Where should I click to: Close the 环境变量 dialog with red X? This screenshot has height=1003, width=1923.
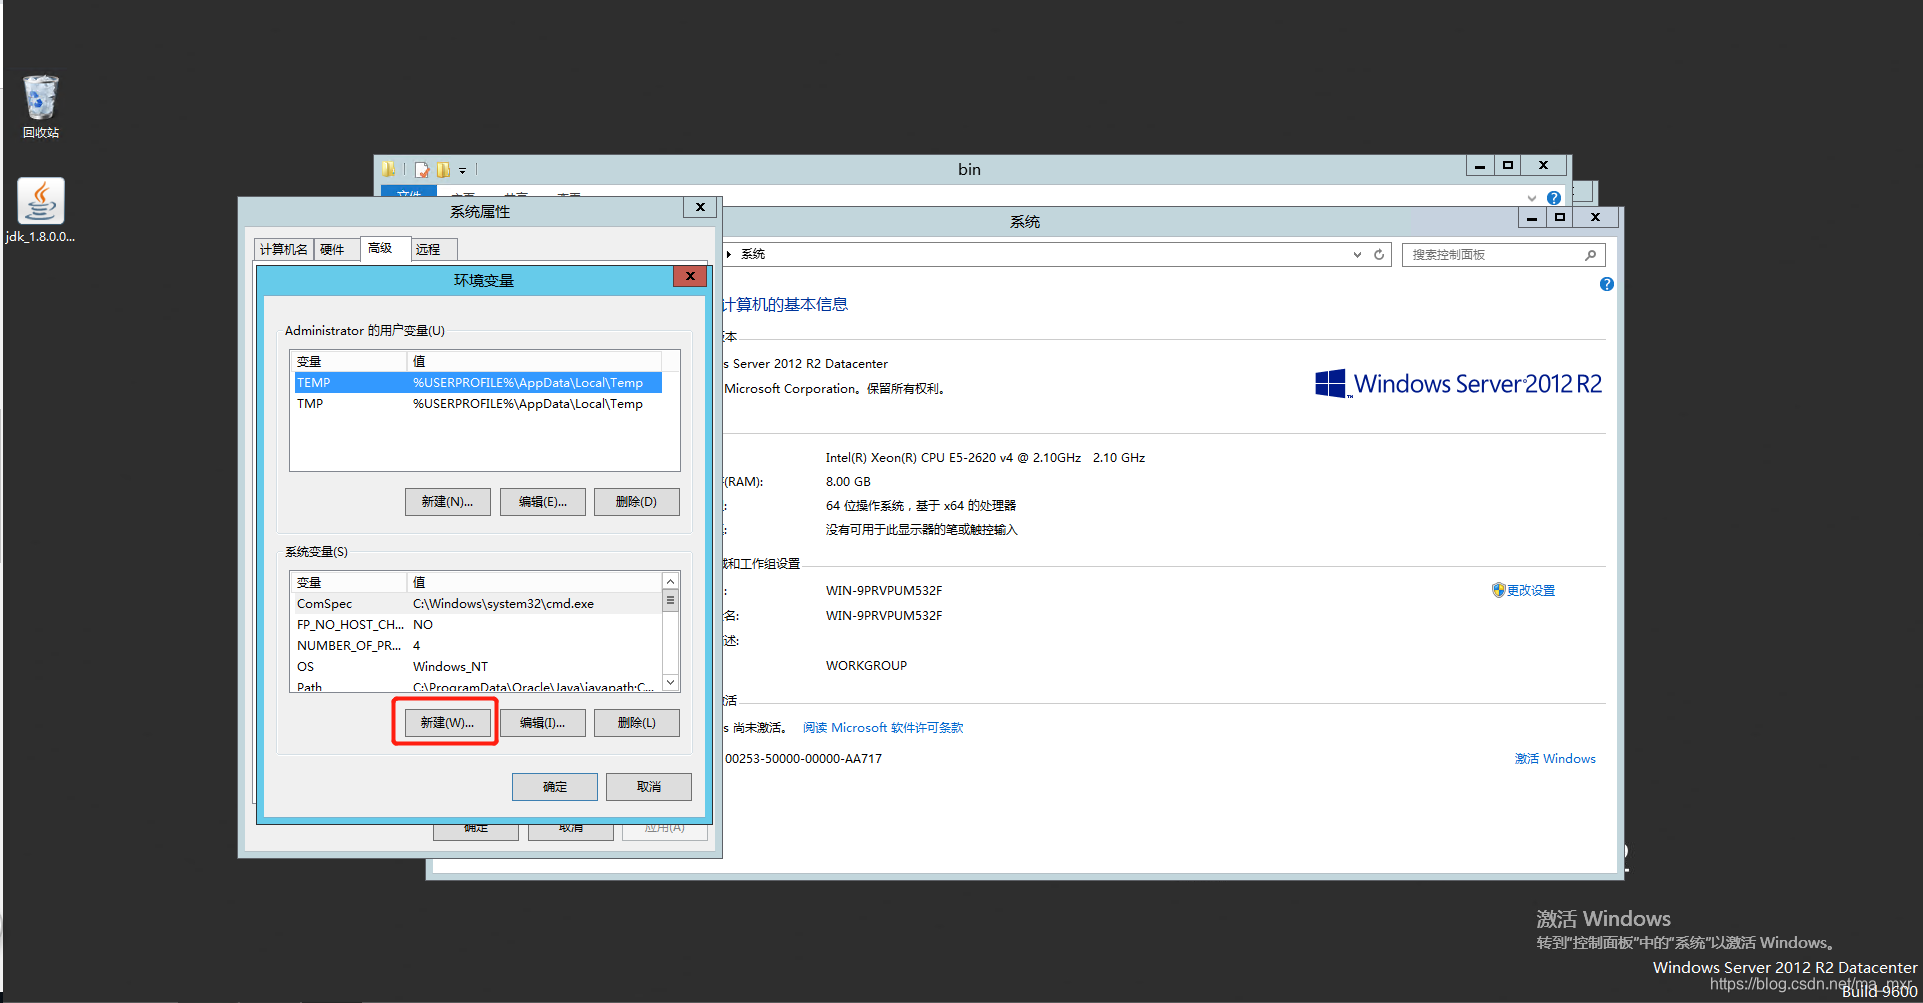690,276
